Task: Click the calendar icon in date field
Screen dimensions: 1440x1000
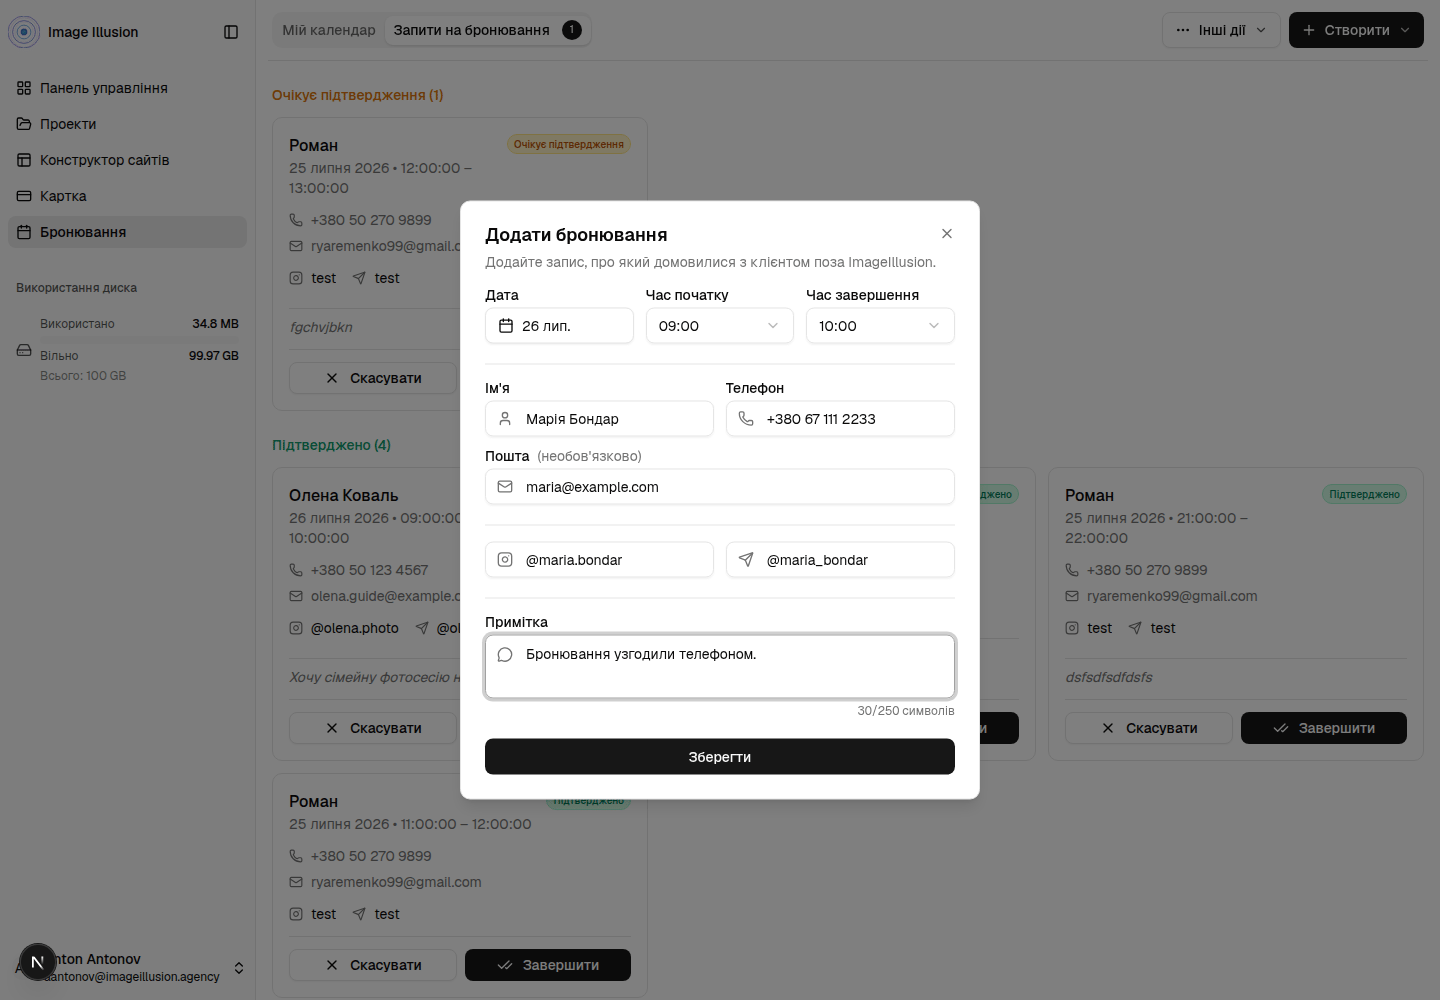Action: pos(506,326)
